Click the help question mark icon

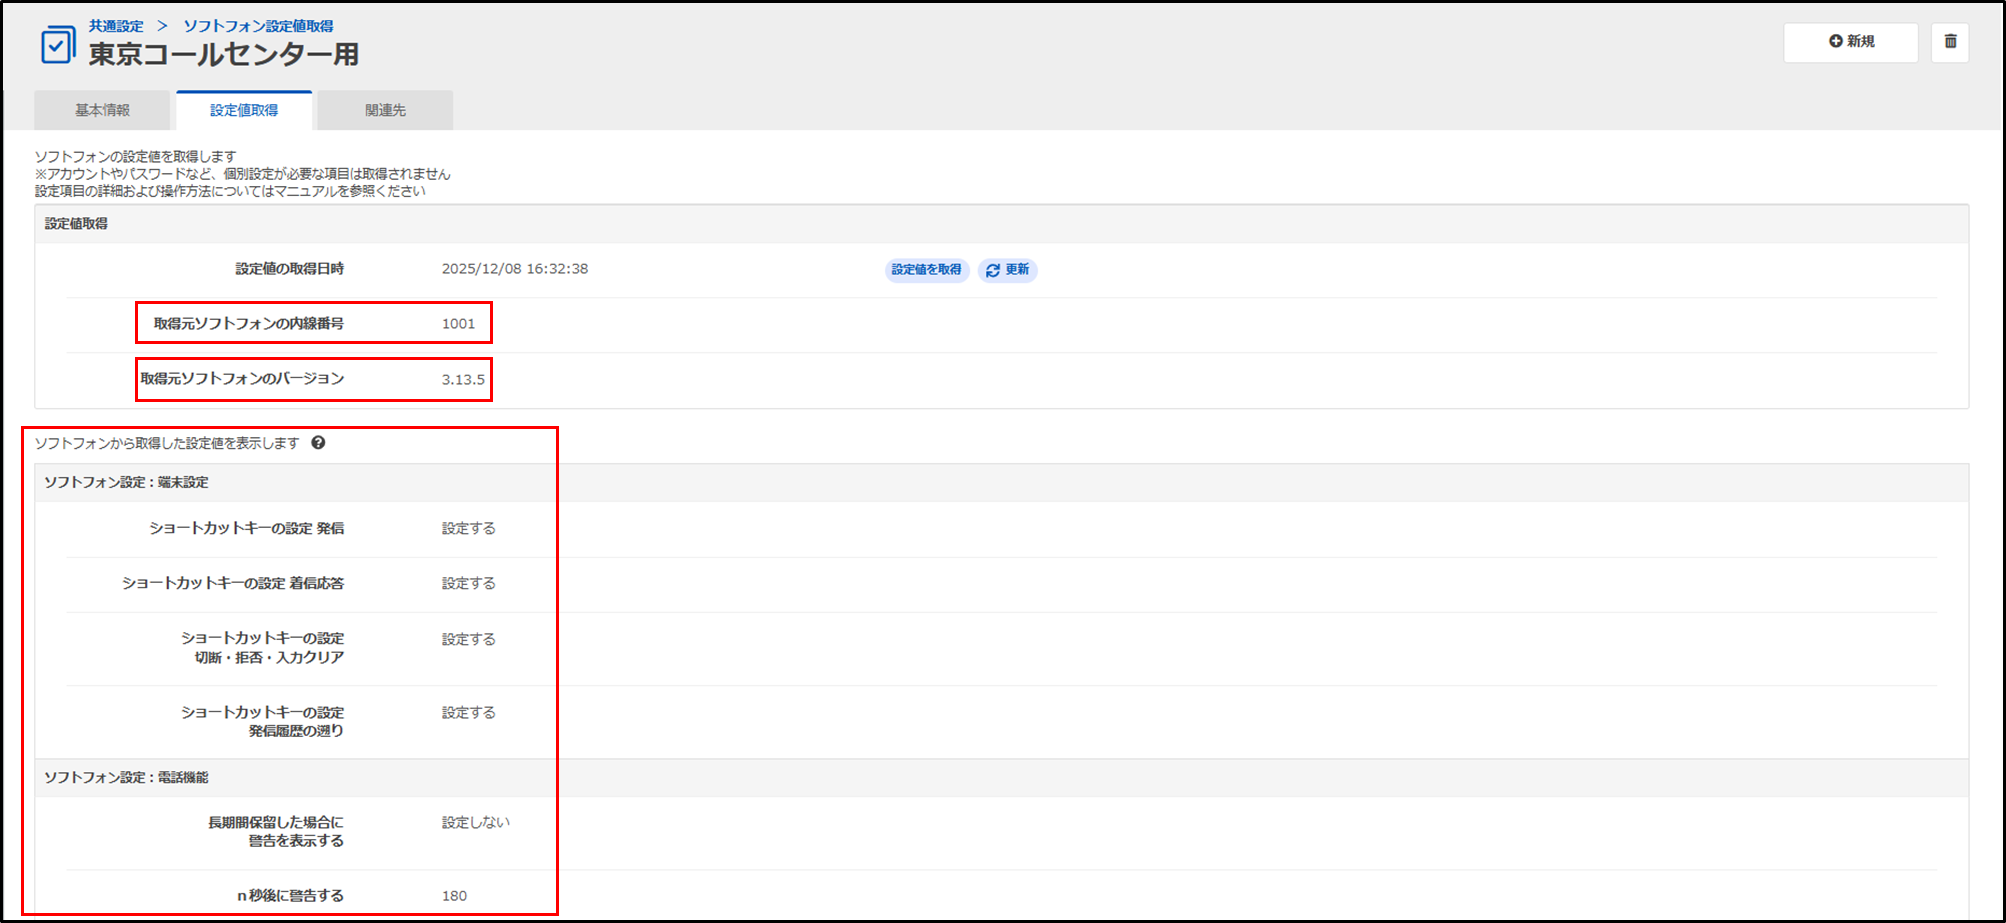(318, 443)
